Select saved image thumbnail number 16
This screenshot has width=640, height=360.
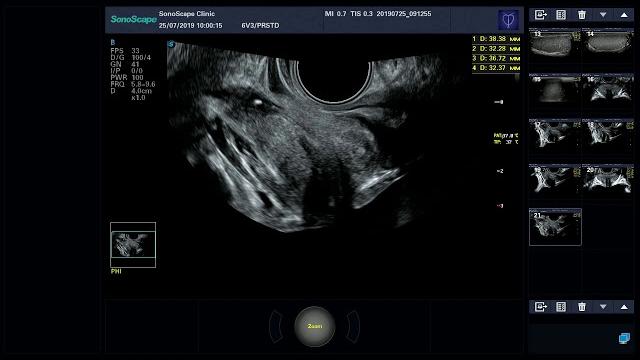point(608,90)
